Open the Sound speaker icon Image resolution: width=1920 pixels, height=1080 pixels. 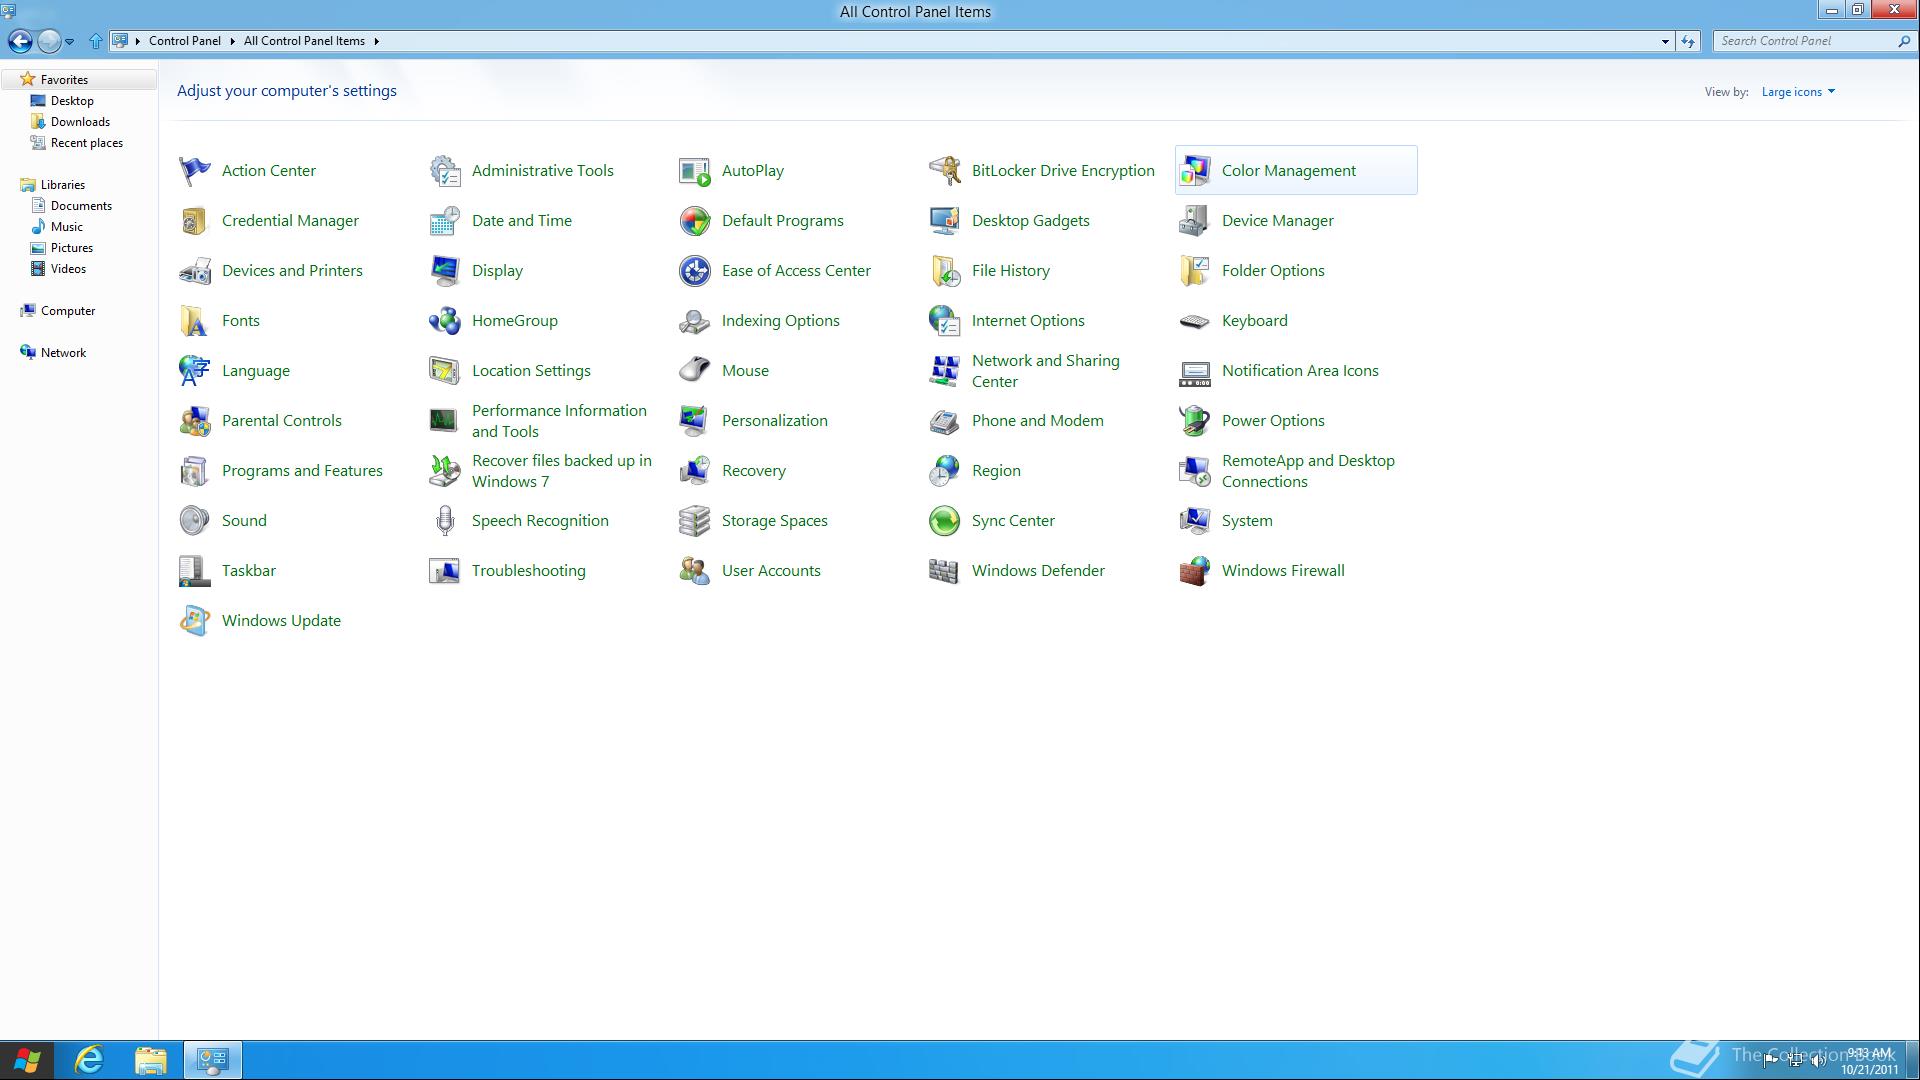(x=194, y=521)
